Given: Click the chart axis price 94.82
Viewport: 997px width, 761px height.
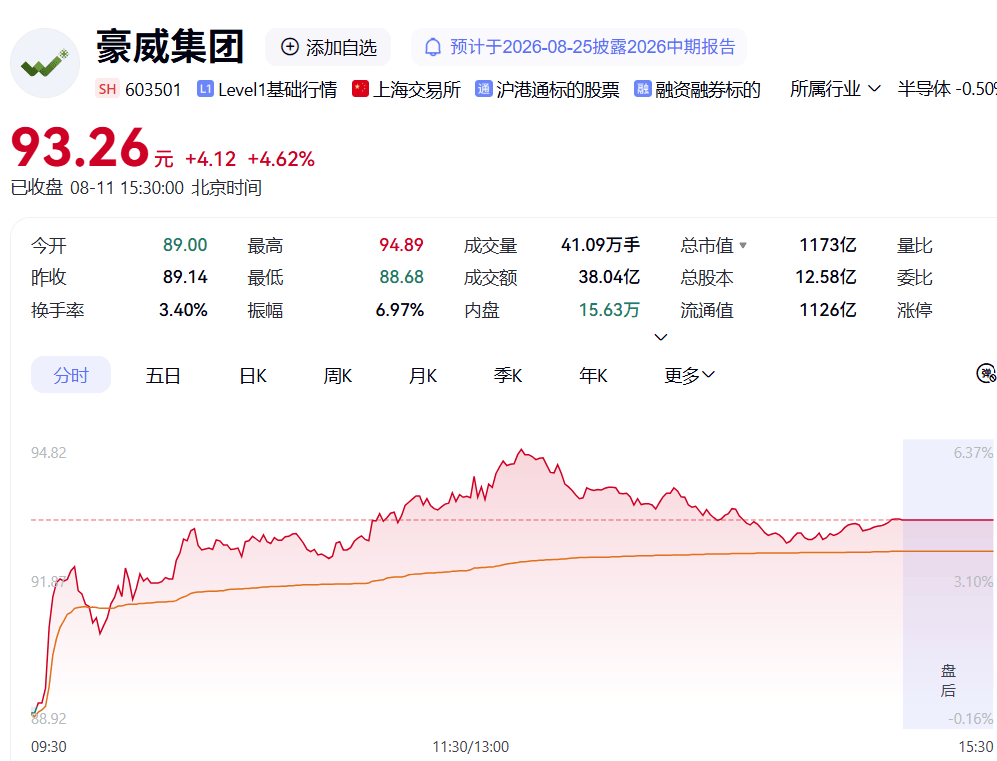Looking at the screenshot, I should pos(48,453).
